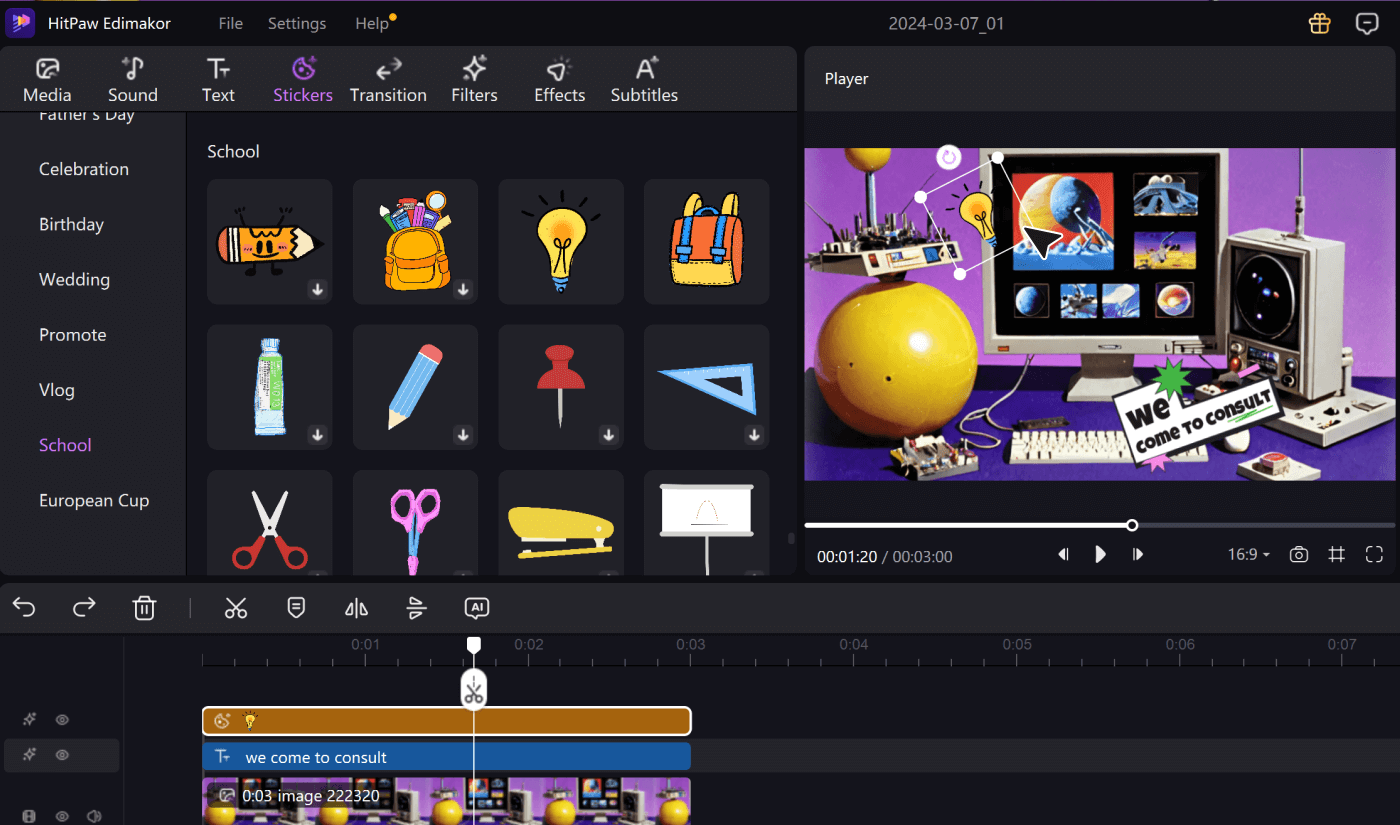Click the scissors split tool in toolbar

coord(236,608)
